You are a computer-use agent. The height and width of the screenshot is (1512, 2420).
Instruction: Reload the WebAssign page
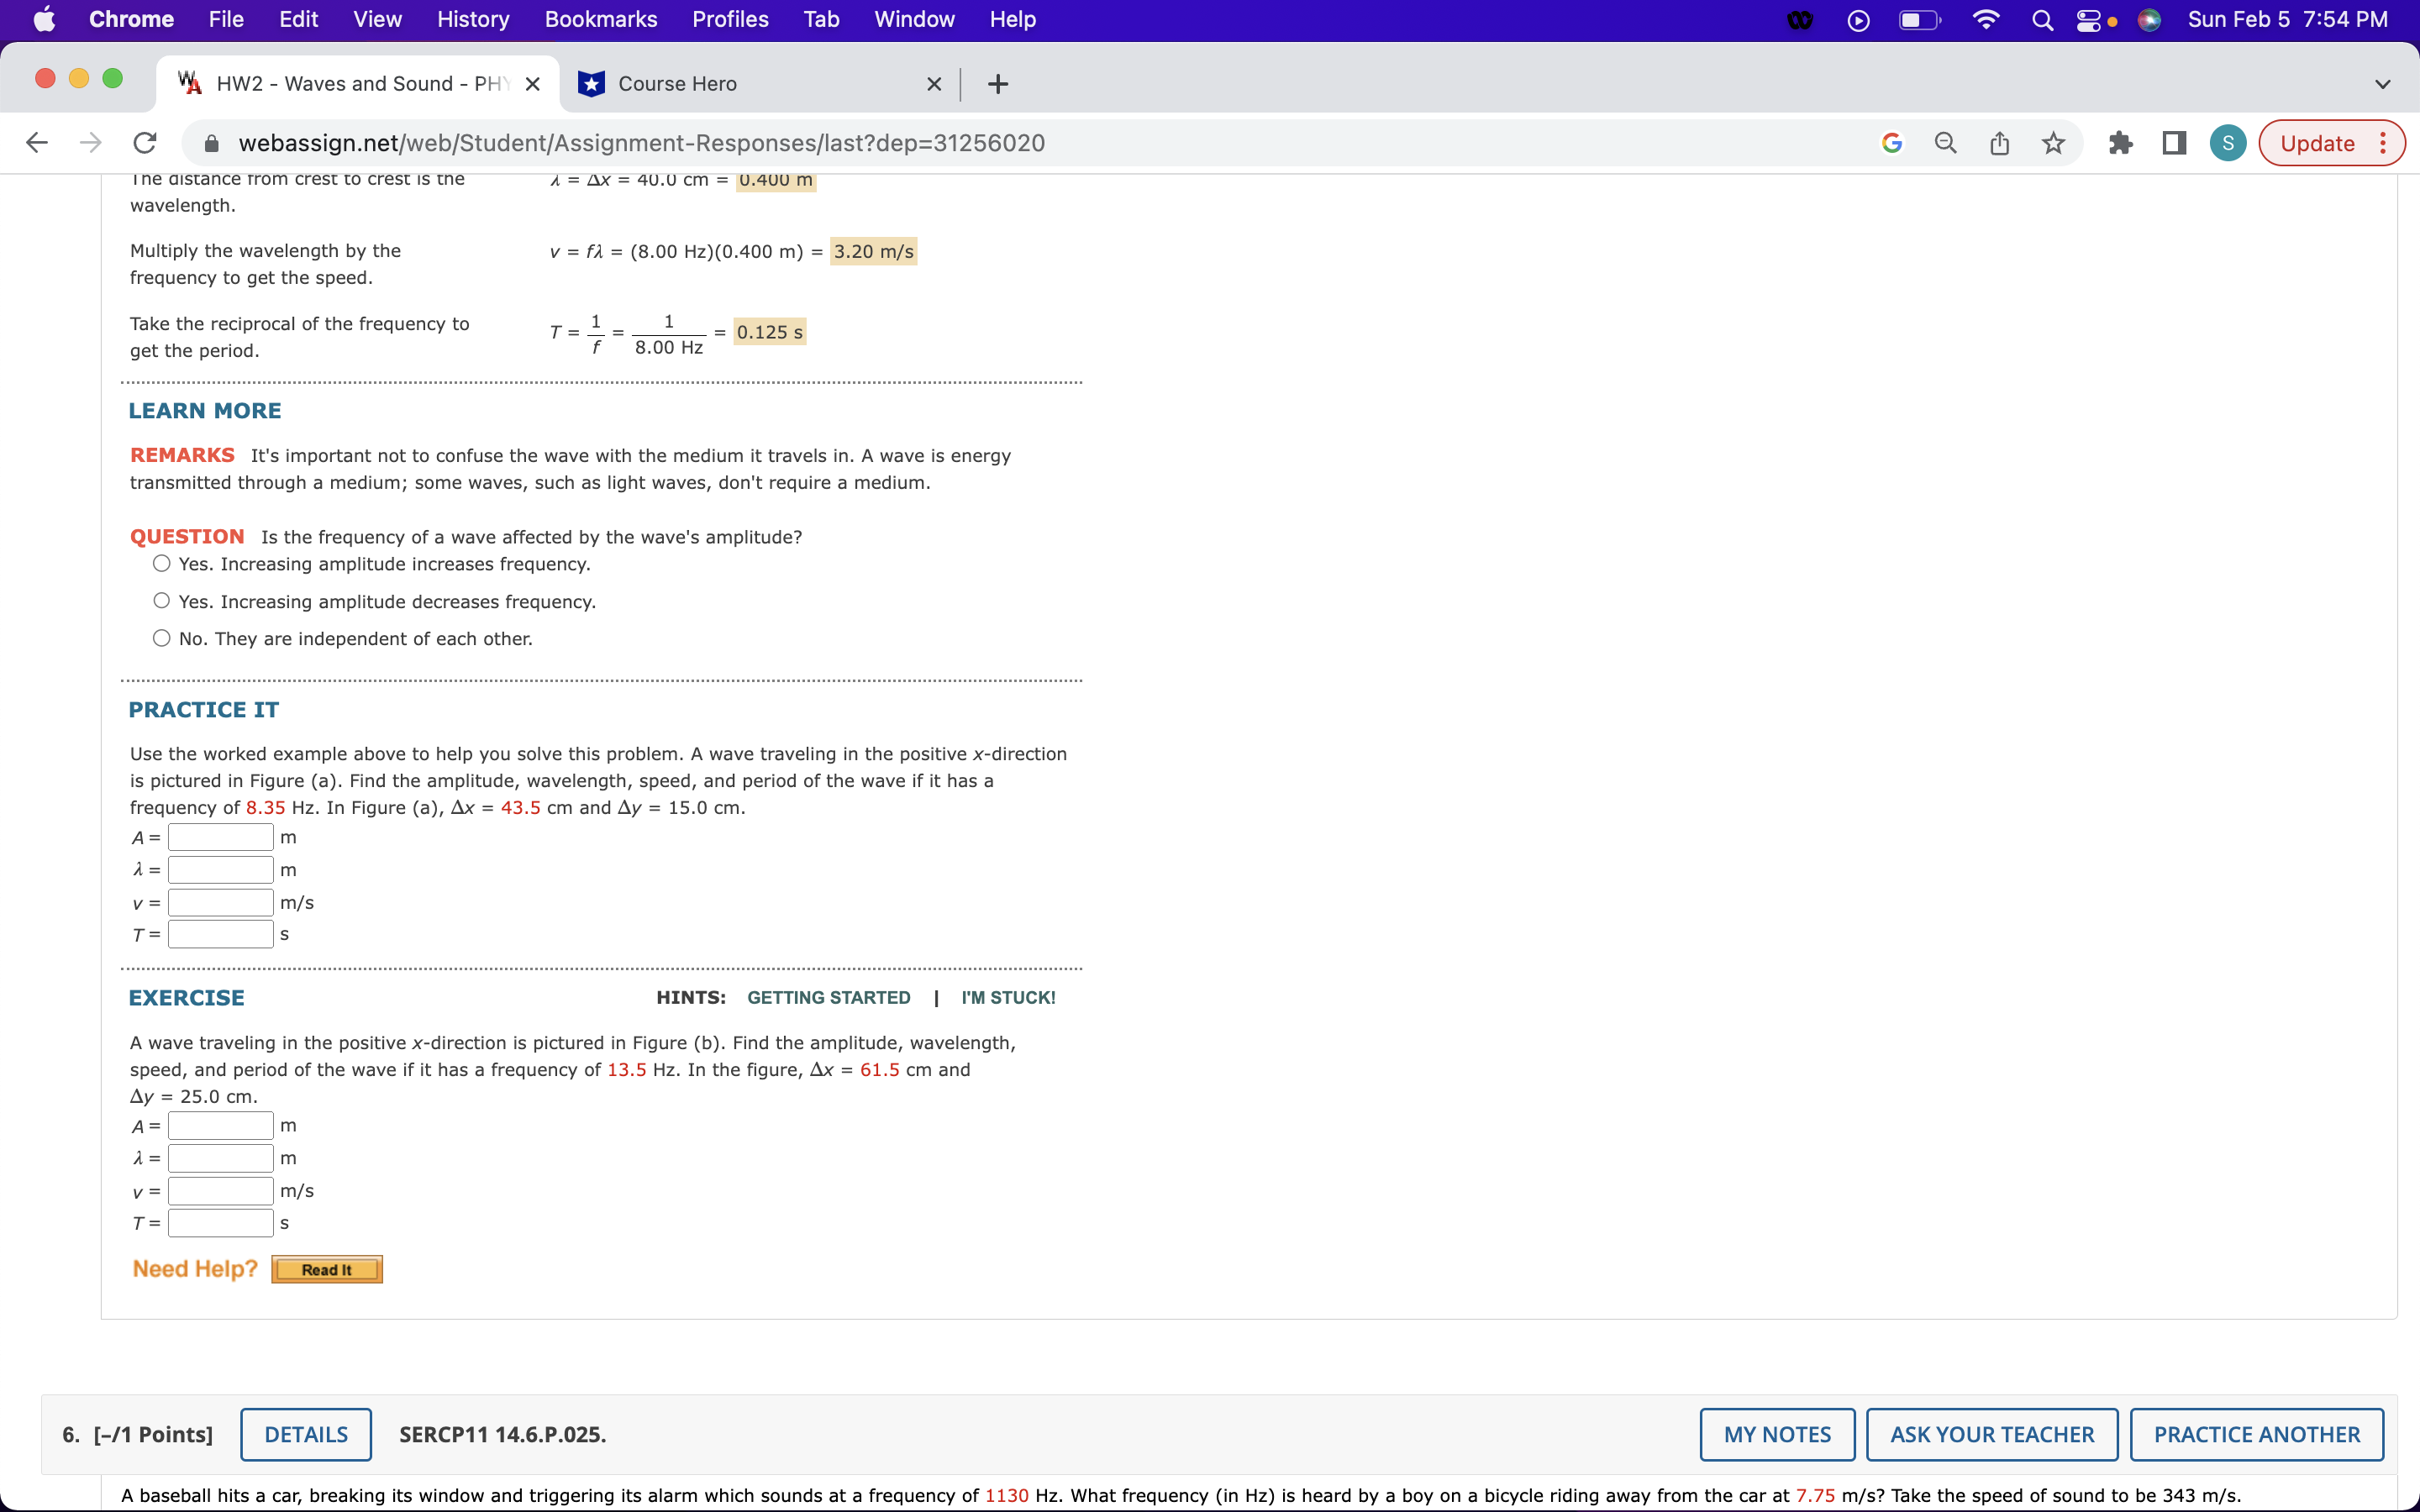(x=144, y=142)
